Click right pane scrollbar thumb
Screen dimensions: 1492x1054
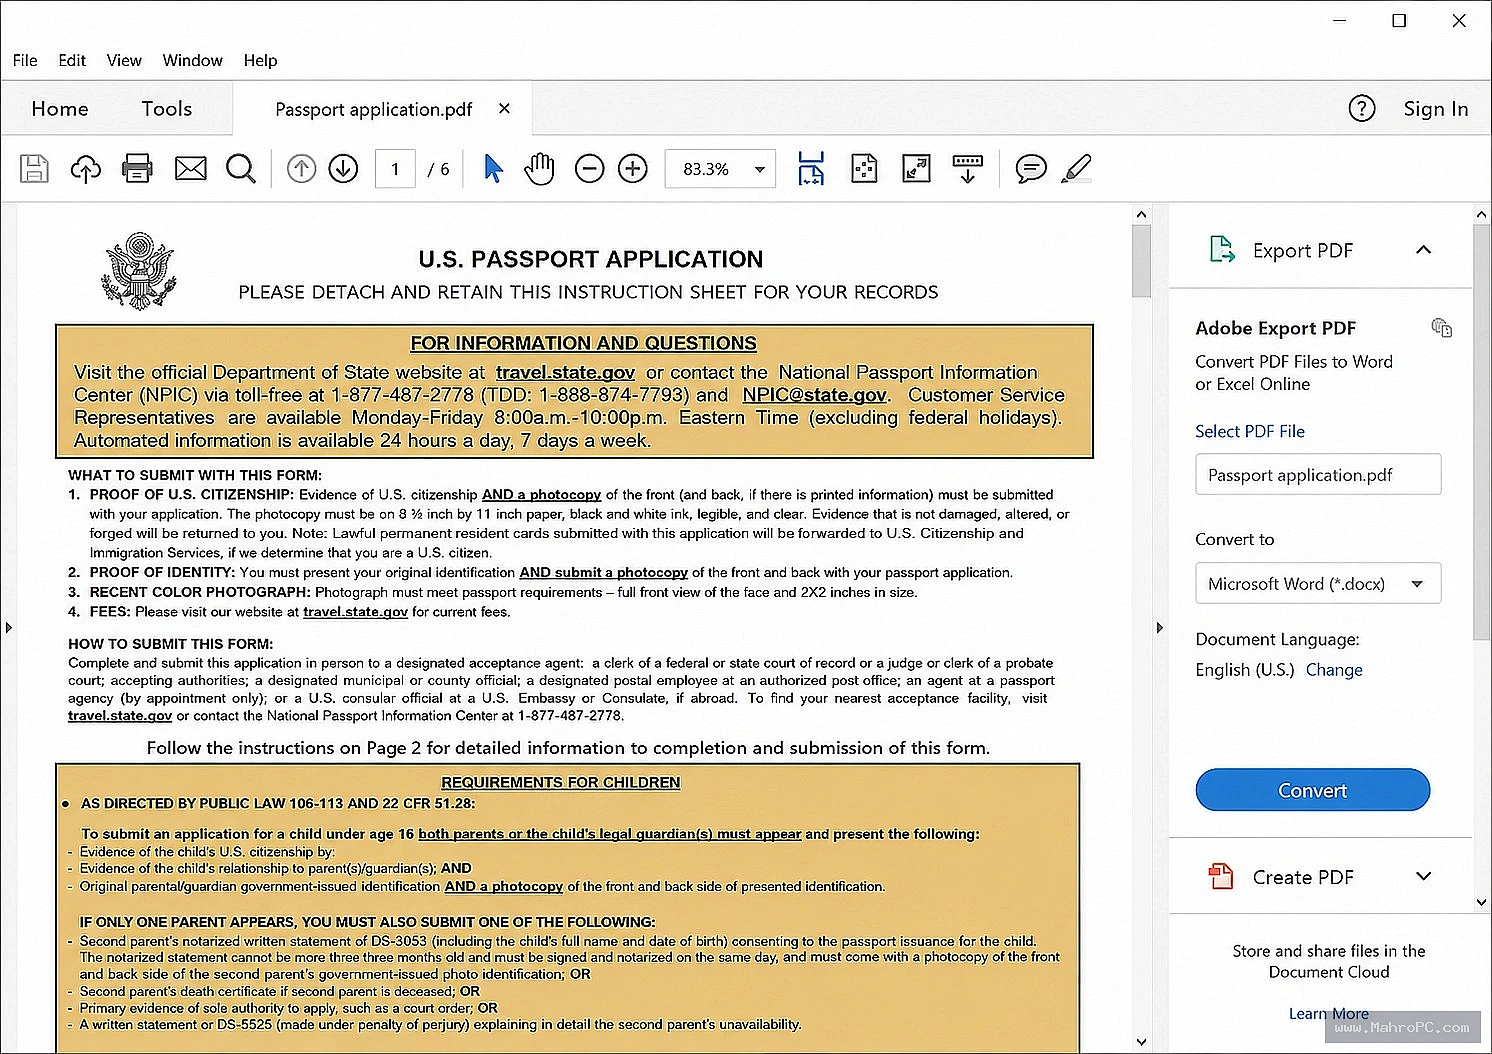click(x=1482, y=432)
